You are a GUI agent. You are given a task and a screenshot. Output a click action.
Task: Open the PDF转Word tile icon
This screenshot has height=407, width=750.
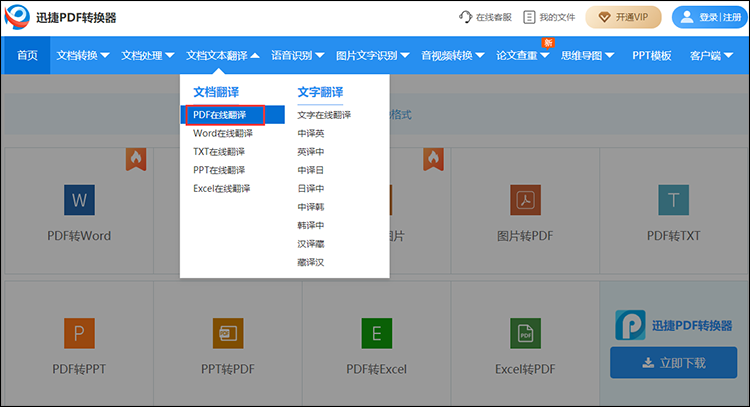coord(79,200)
